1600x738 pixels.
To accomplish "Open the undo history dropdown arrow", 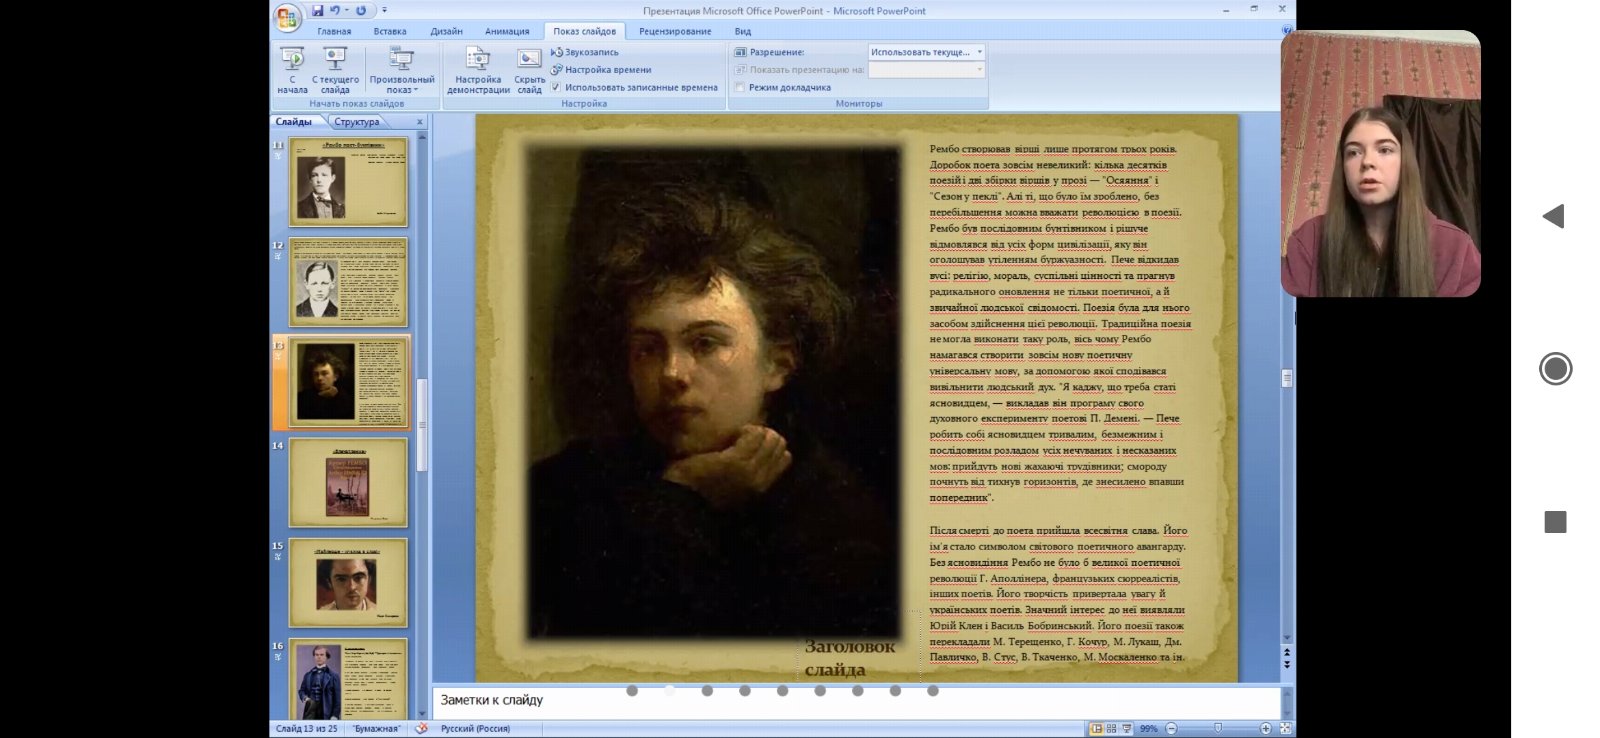I will tap(346, 11).
